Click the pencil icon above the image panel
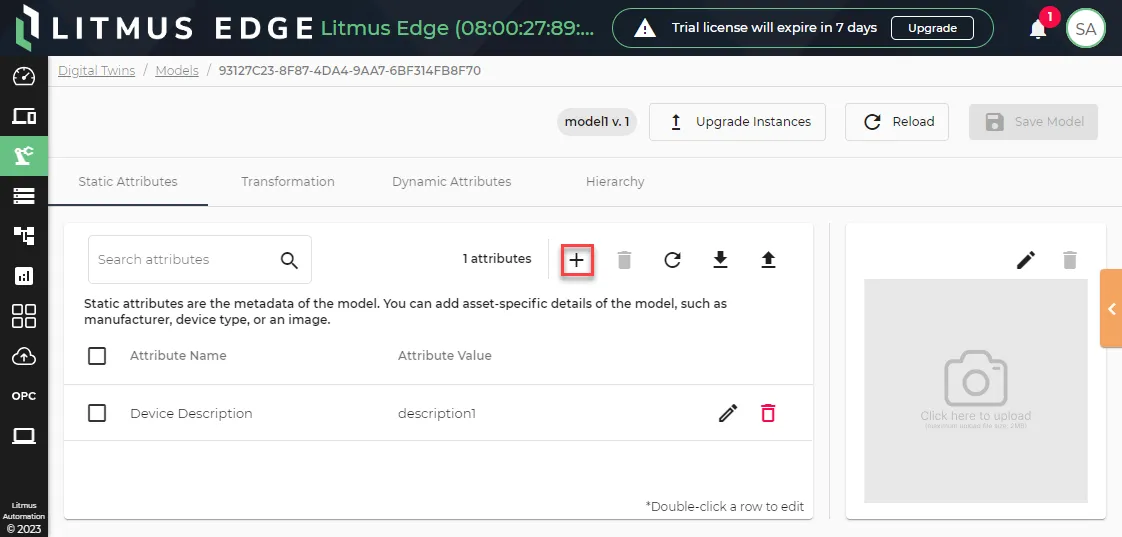Viewport: 1122px width, 537px height. click(x=1026, y=260)
